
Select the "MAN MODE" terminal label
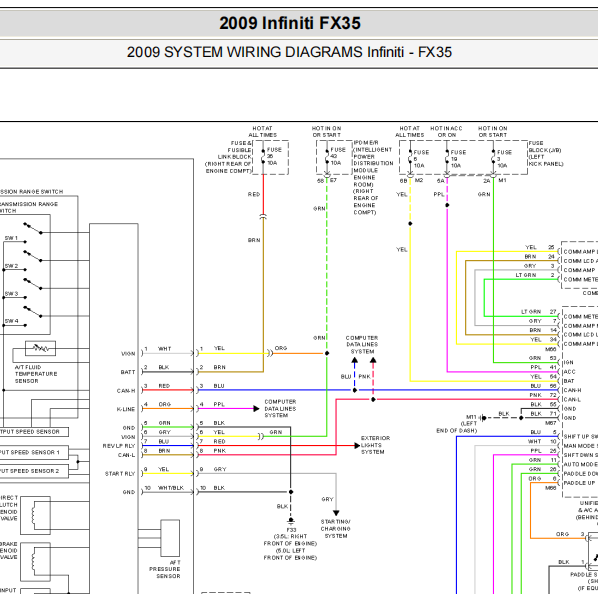click(x=580, y=446)
